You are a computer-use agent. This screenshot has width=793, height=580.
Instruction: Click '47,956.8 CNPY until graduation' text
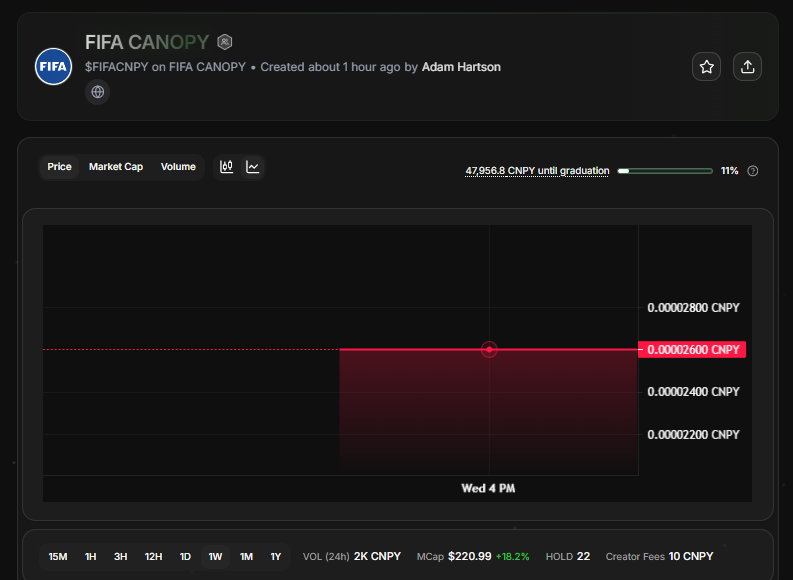point(537,171)
